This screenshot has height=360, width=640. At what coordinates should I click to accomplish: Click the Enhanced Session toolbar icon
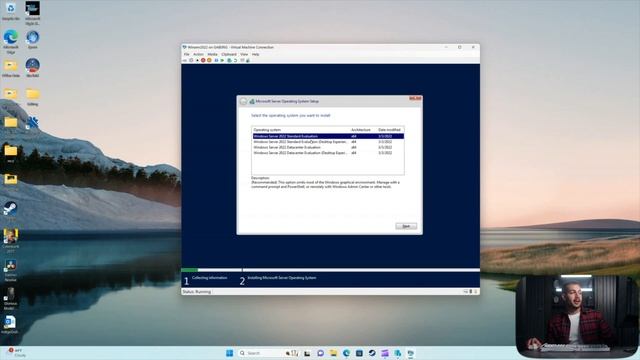click(242, 60)
